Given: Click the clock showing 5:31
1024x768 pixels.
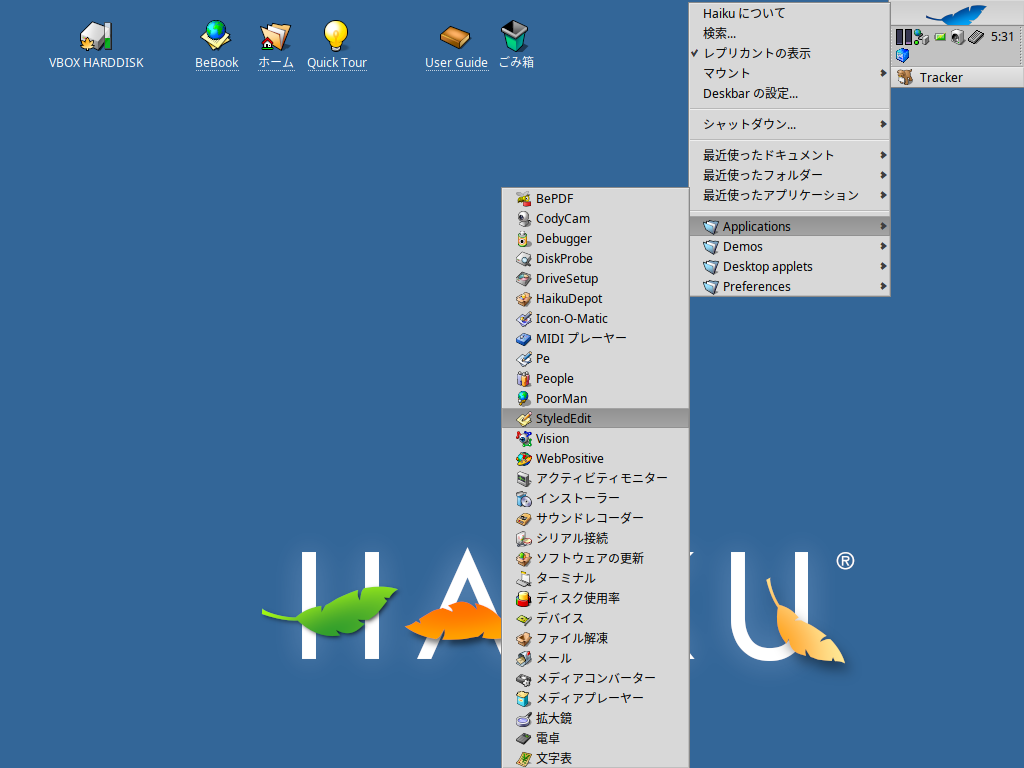Looking at the screenshot, I should click(x=1002, y=37).
